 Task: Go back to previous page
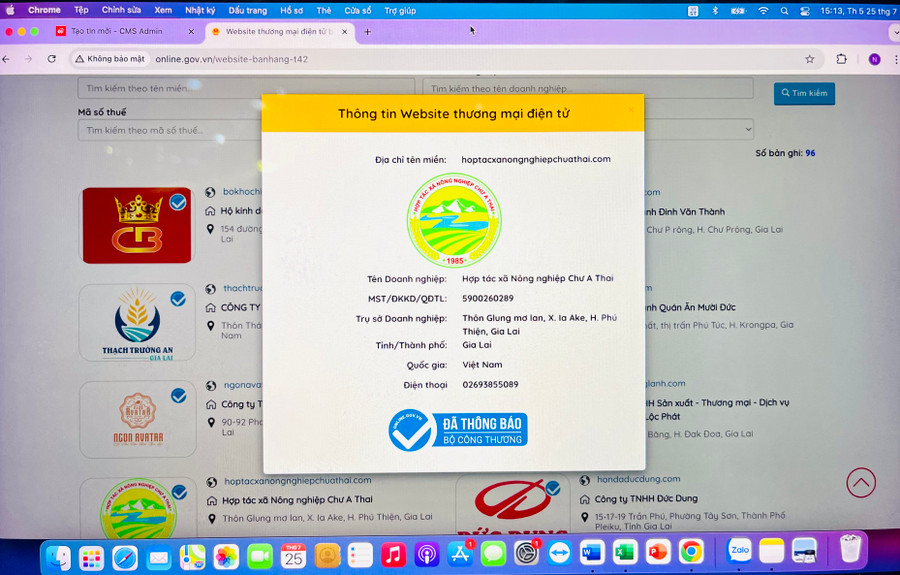[6, 59]
